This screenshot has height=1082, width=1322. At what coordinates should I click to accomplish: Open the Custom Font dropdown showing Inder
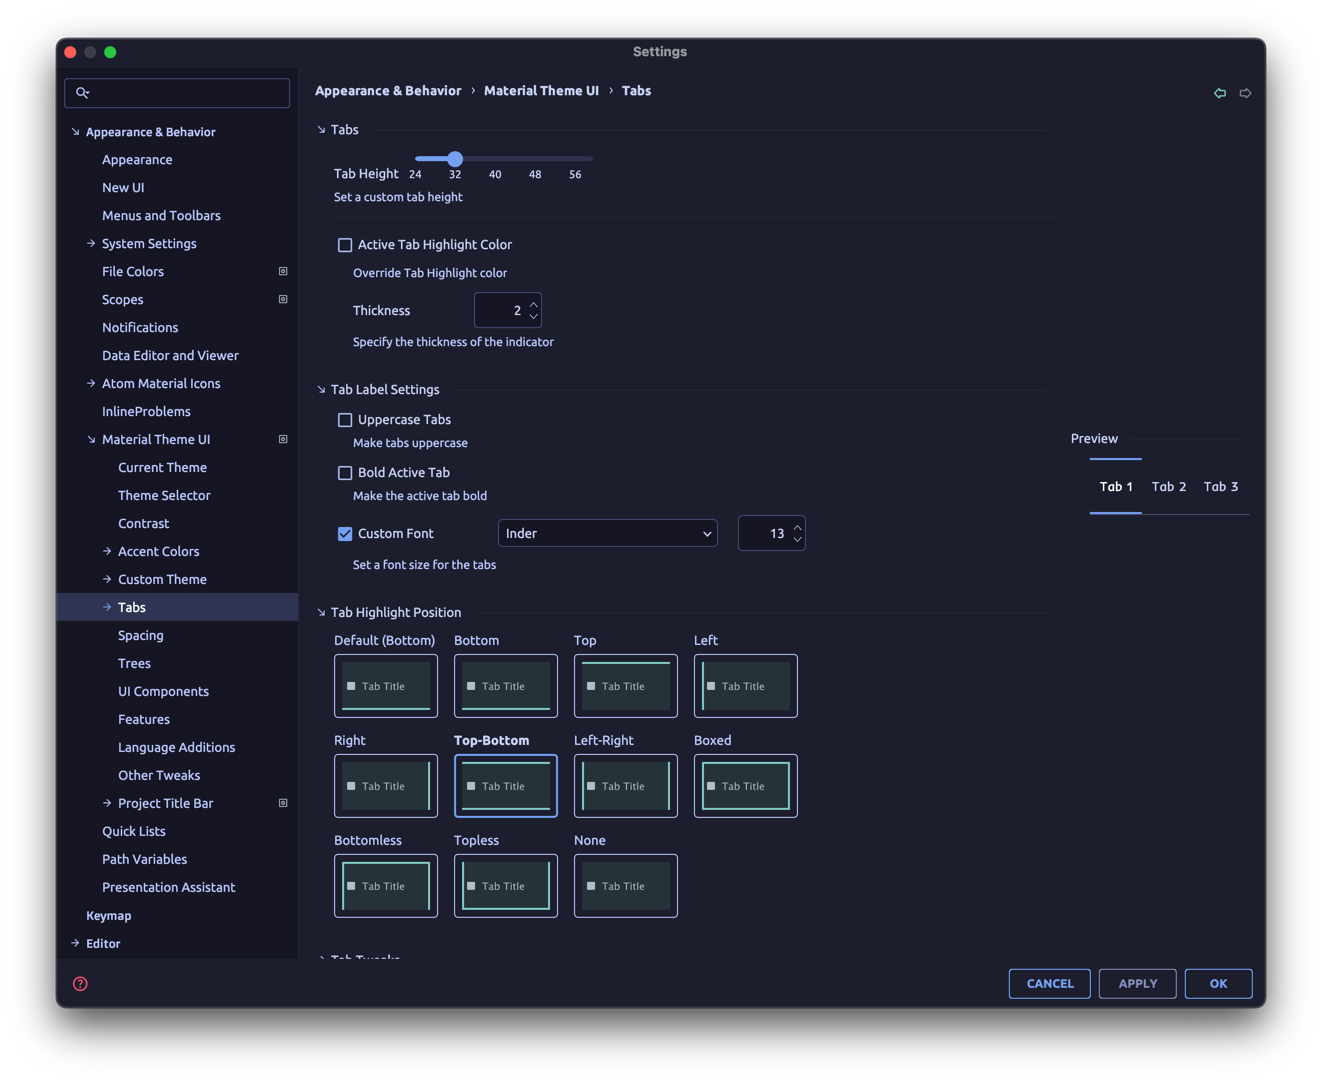[x=607, y=533]
